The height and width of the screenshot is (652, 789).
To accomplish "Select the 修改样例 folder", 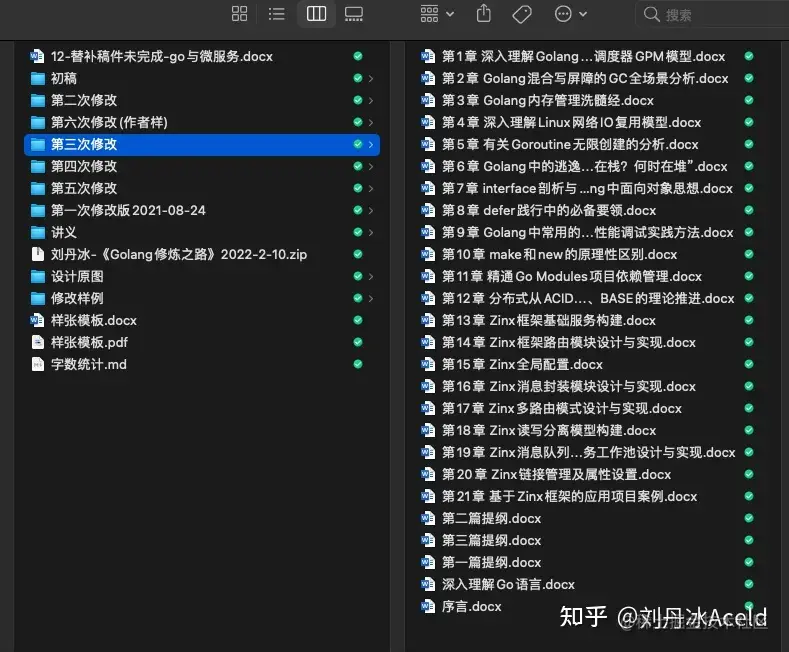I will [x=202, y=298].
